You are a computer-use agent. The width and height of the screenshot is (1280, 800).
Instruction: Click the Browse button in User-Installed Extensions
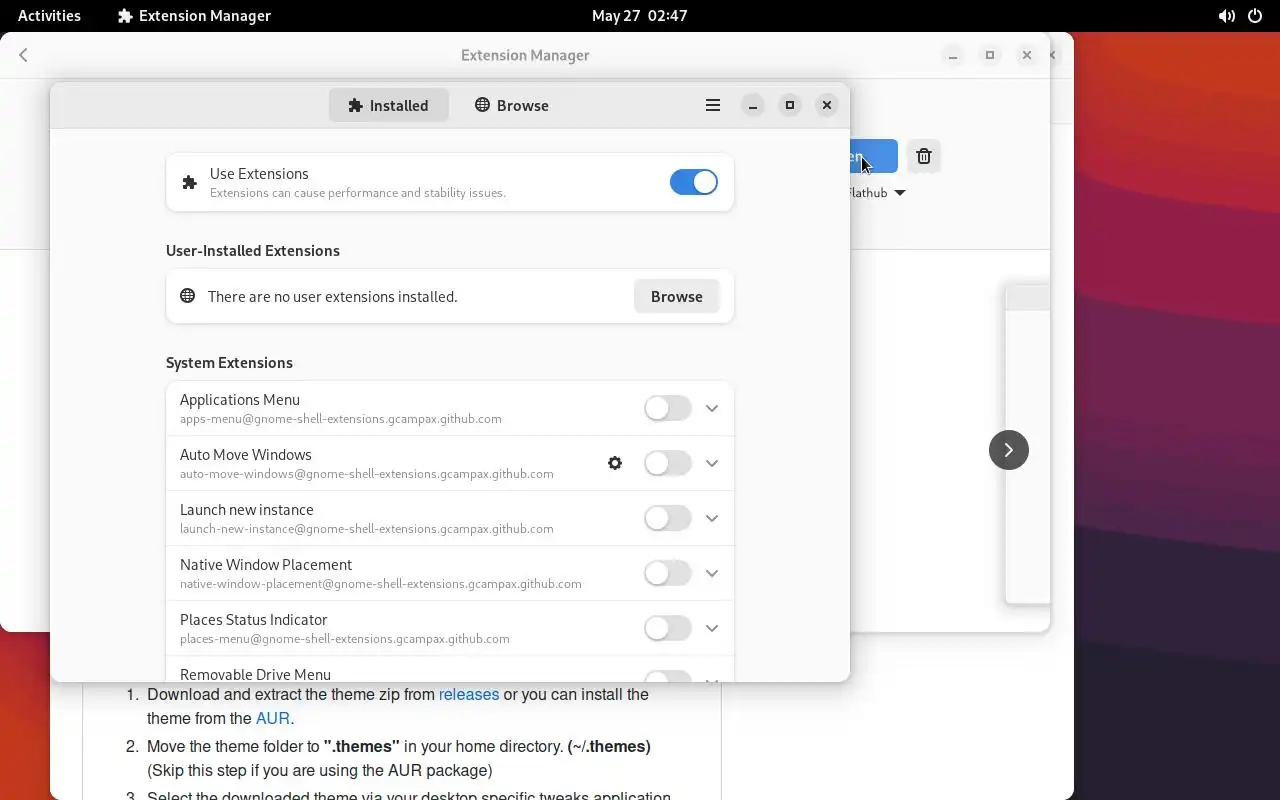pyautogui.click(x=677, y=296)
